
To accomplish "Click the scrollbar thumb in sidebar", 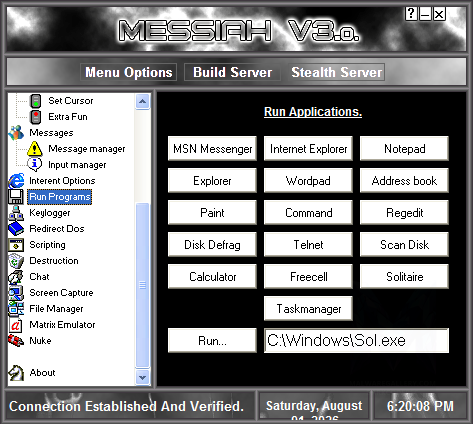I will [x=143, y=285].
